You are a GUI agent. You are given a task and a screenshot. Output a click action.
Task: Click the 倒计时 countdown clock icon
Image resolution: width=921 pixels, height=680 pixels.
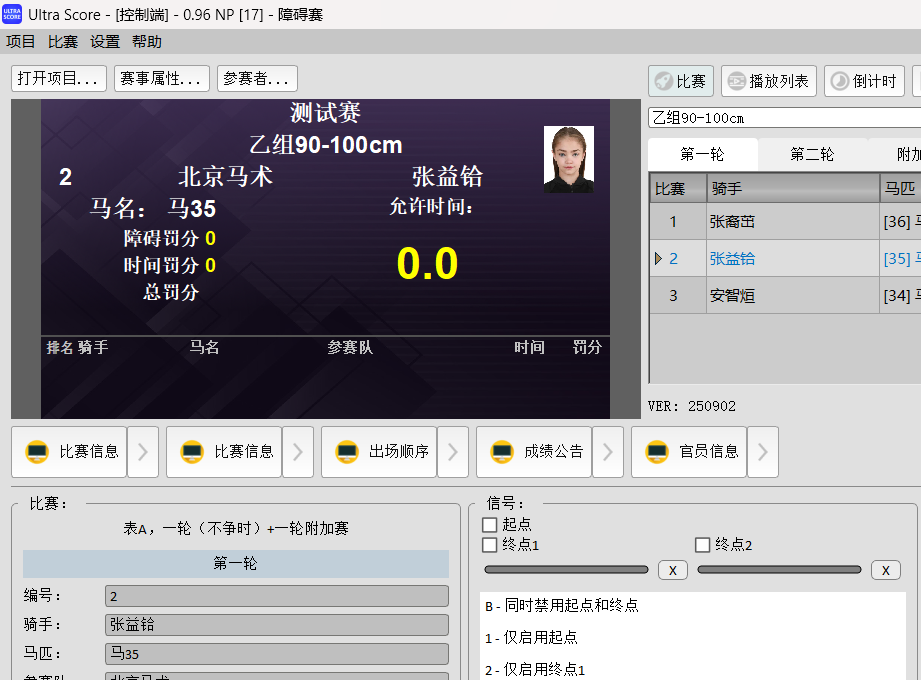click(841, 81)
